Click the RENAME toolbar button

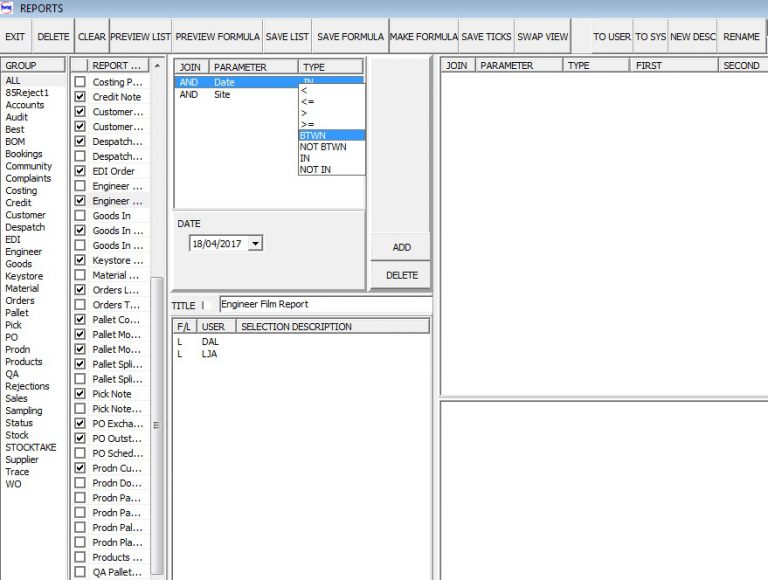click(741, 37)
